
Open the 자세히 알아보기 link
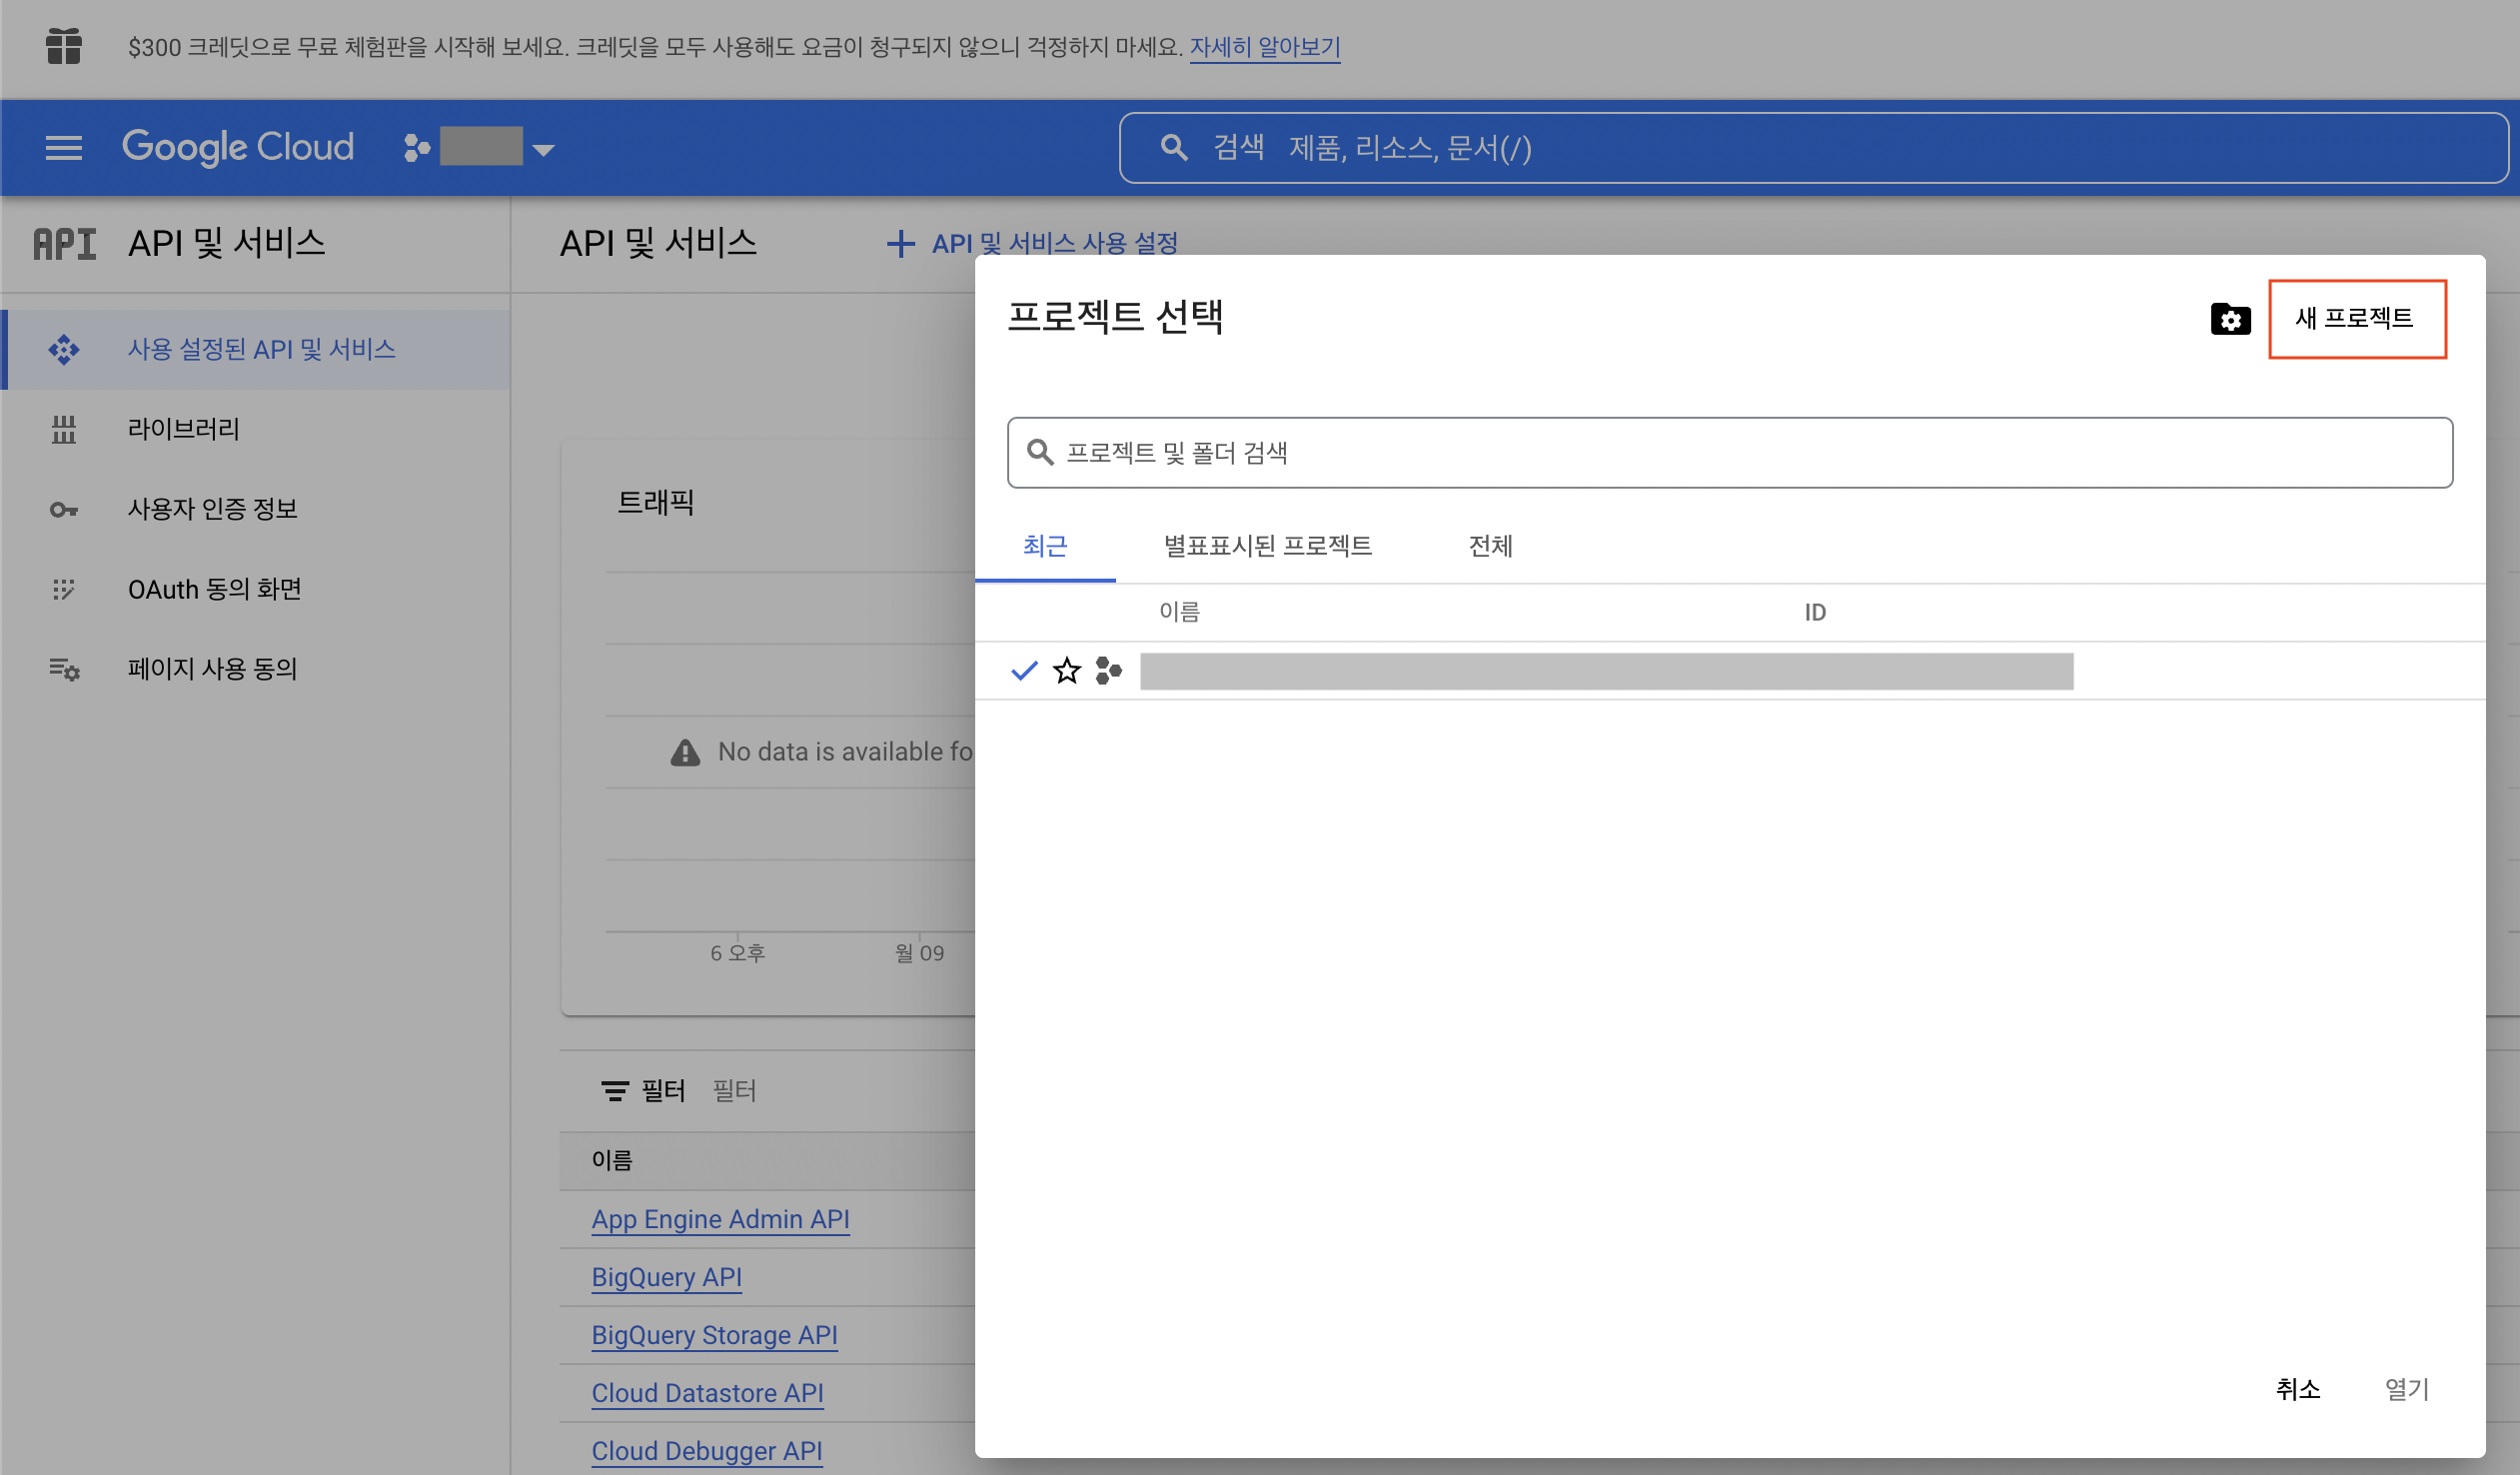(1264, 47)
